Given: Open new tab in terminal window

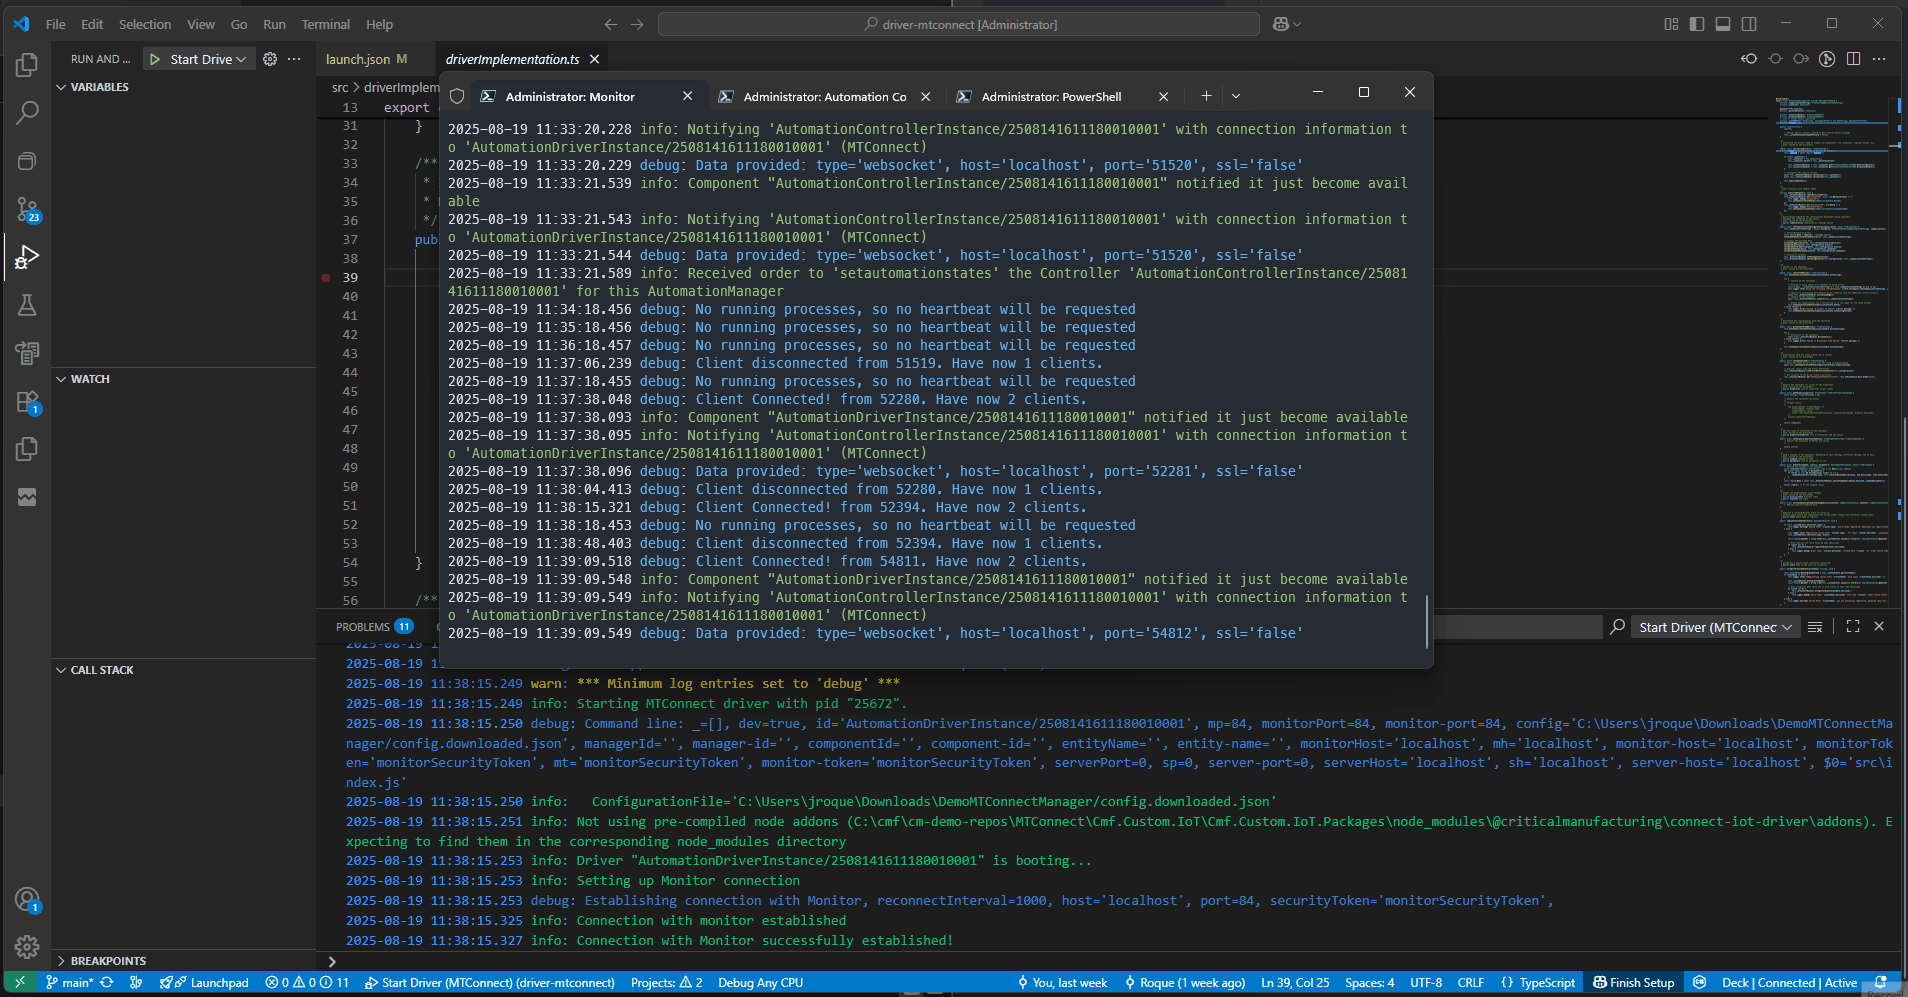Looking at the screenshot, I should [1206, 96].
